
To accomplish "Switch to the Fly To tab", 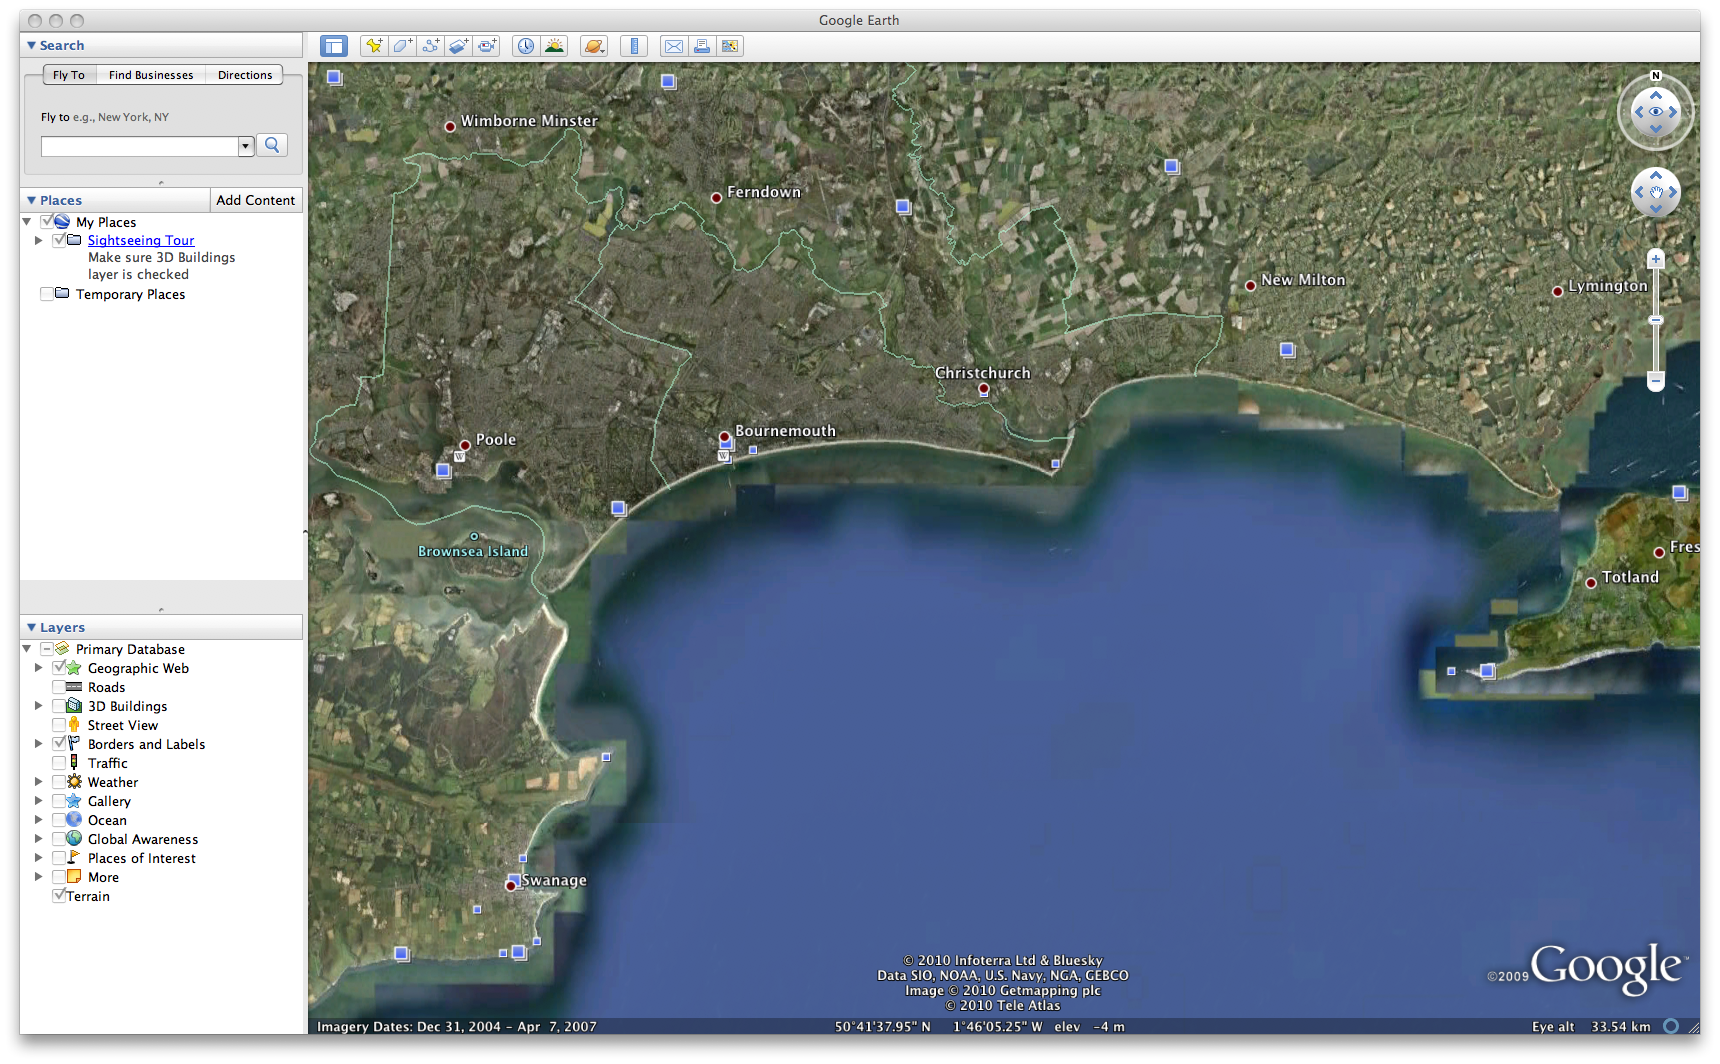I will tap(69, 75).
